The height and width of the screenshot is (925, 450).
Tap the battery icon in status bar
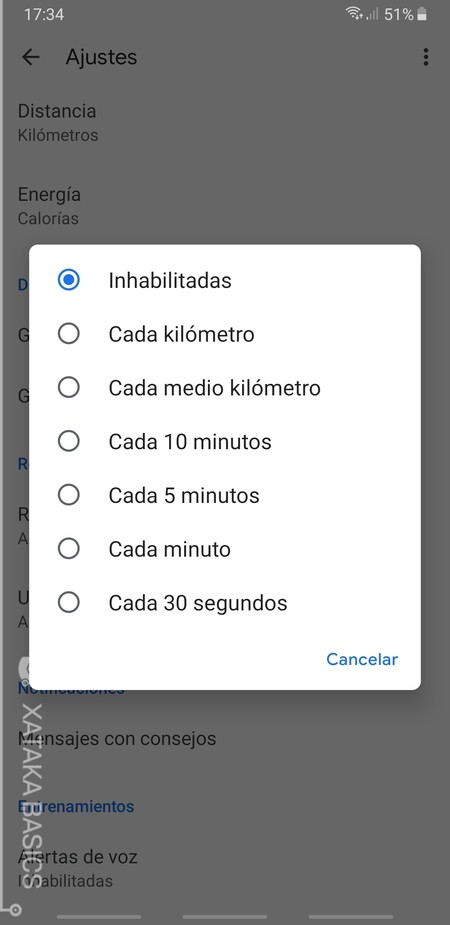click(x=422, y=14)
